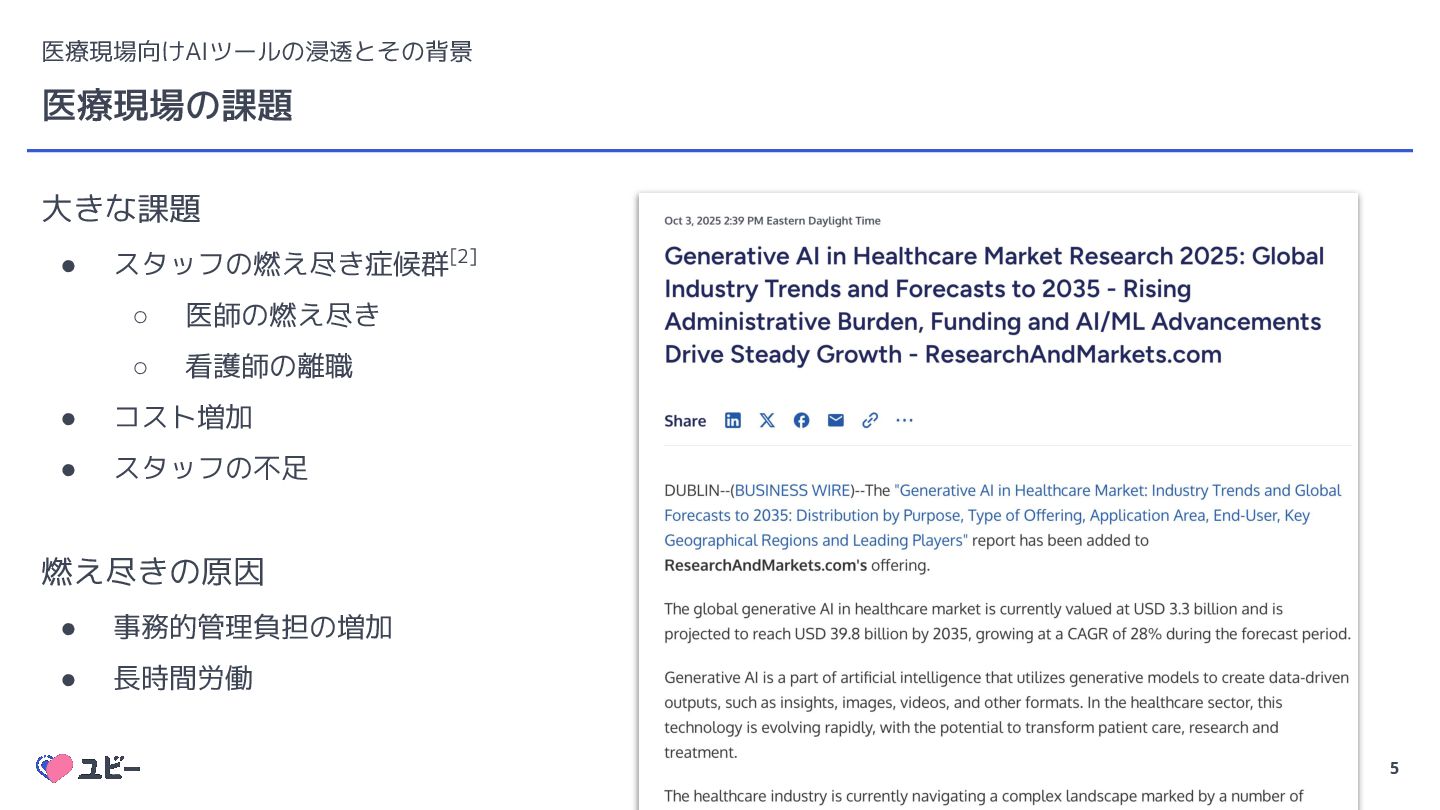Click the slide title 医療現場の課題
This screenshot has height=810, width=1440.
coord(167,105)
